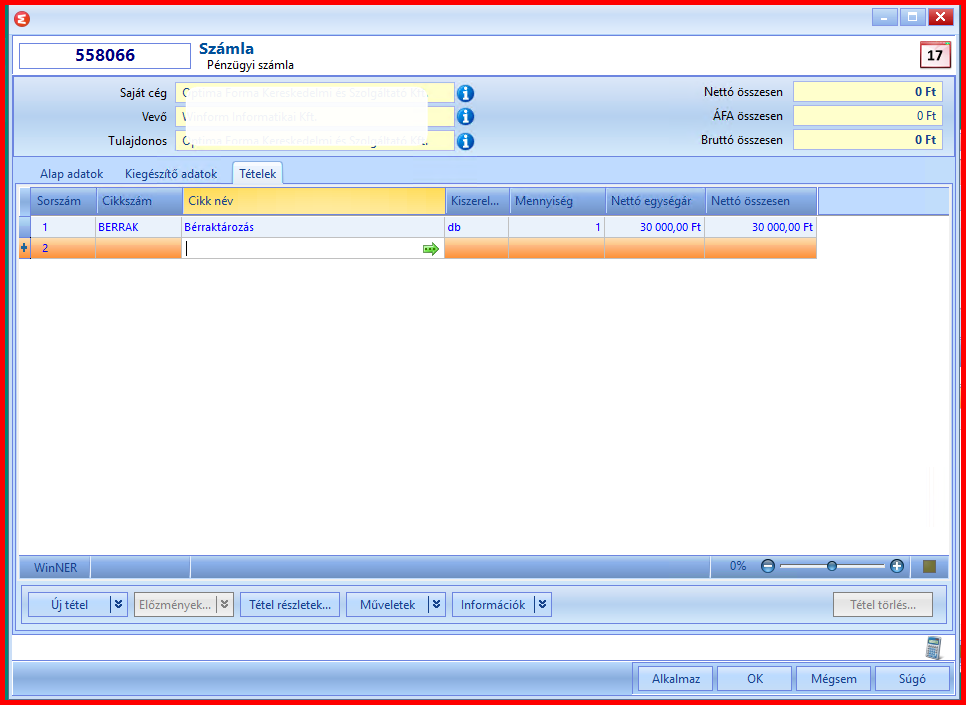
Task: Click the Előzmények... button
Action: point(176,605)
